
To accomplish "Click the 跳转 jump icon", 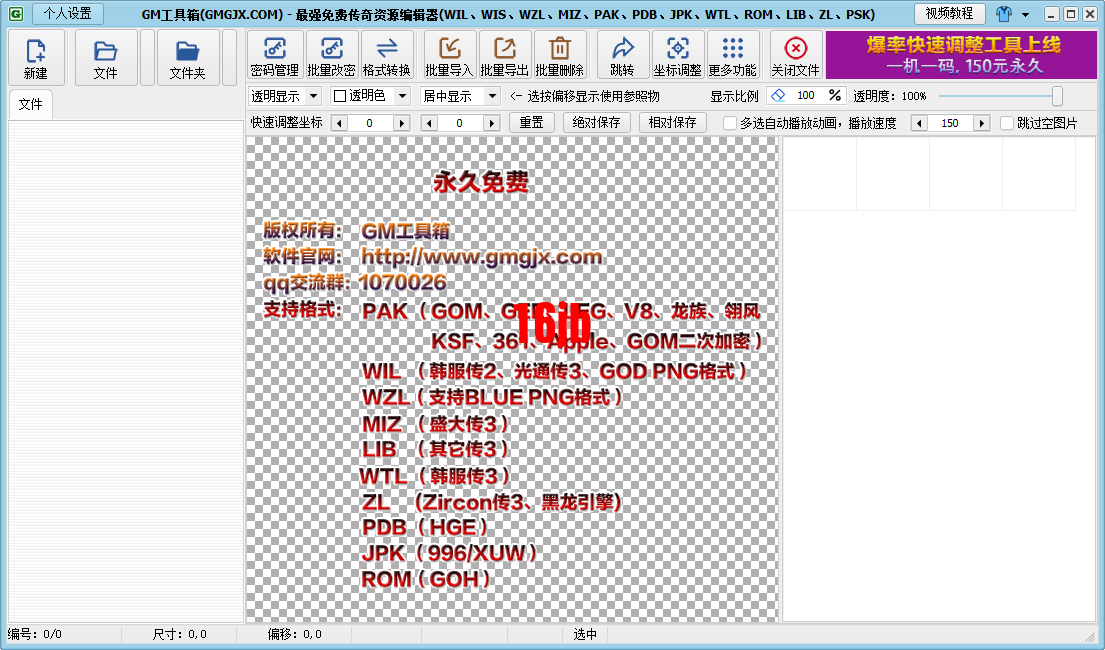I will (x=624, y=55).
